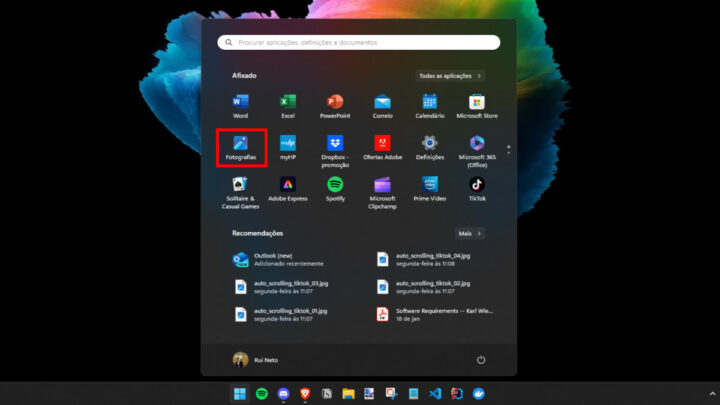Viewport: 720px width, 405px height.
Task: Expand Todas as aplicações list
Action: 450,76
